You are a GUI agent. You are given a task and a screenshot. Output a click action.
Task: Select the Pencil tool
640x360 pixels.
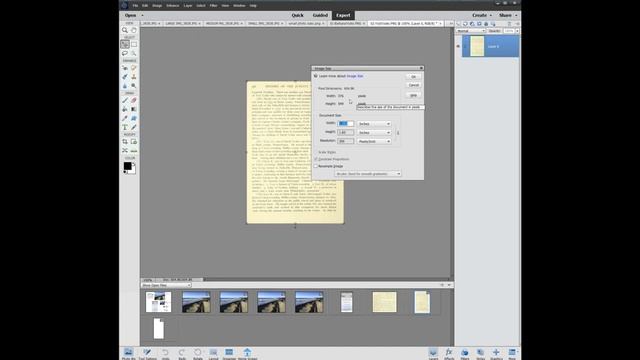pyautogui.click(x=134, y=127)
